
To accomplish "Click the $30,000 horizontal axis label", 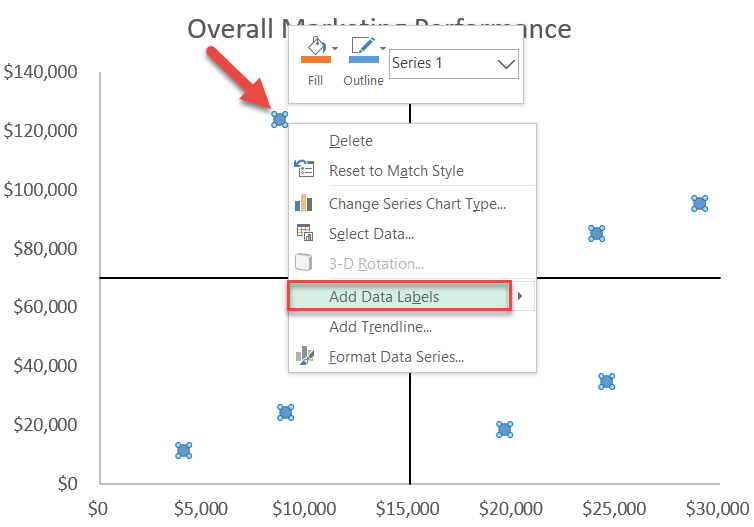I will pos(717,509).
